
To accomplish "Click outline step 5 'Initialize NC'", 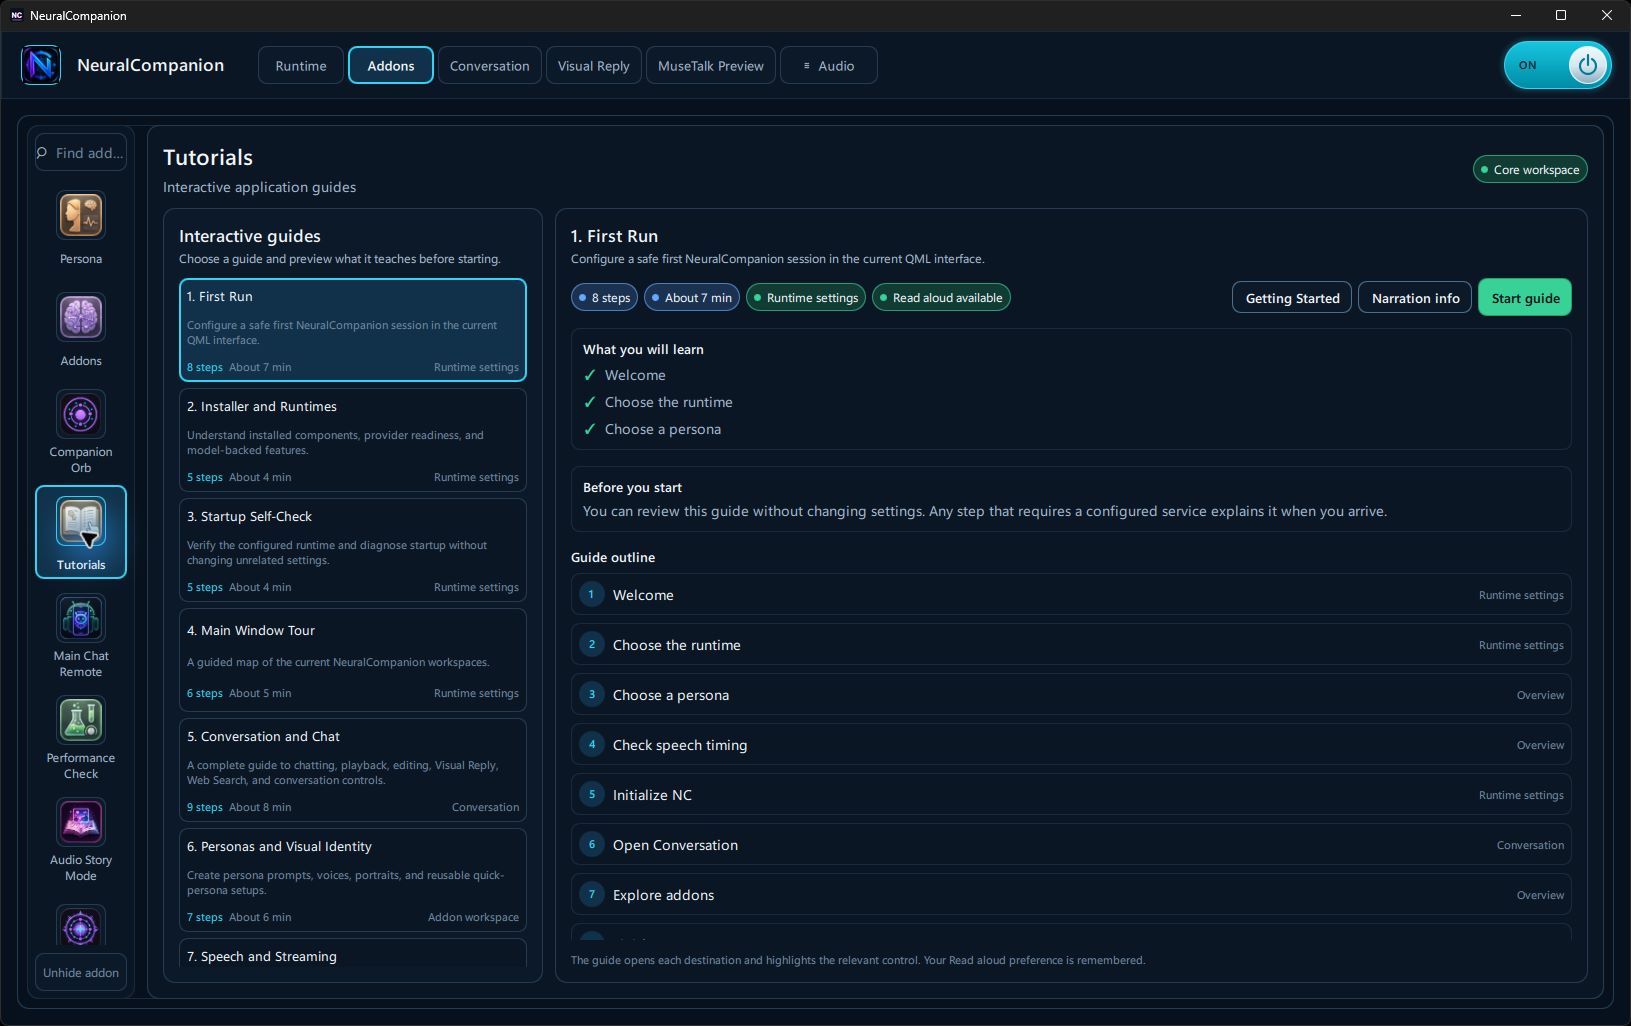I will (1071, 795).
